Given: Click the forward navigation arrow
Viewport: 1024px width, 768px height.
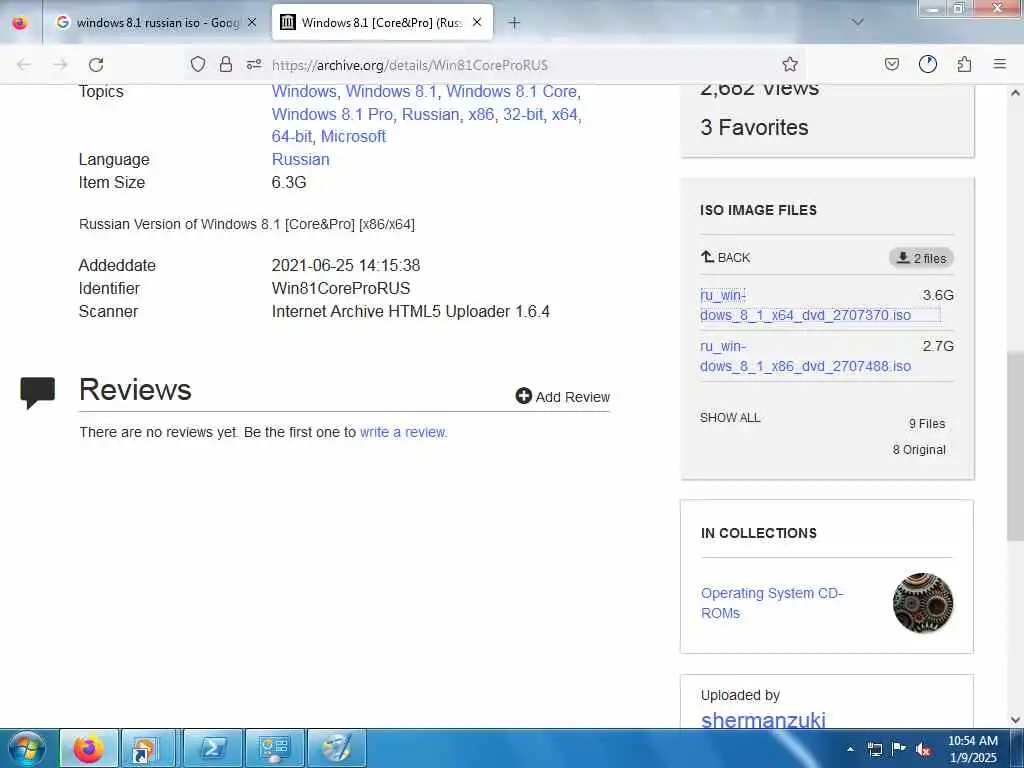Looking at the screenshot, I should click(60, 65).
